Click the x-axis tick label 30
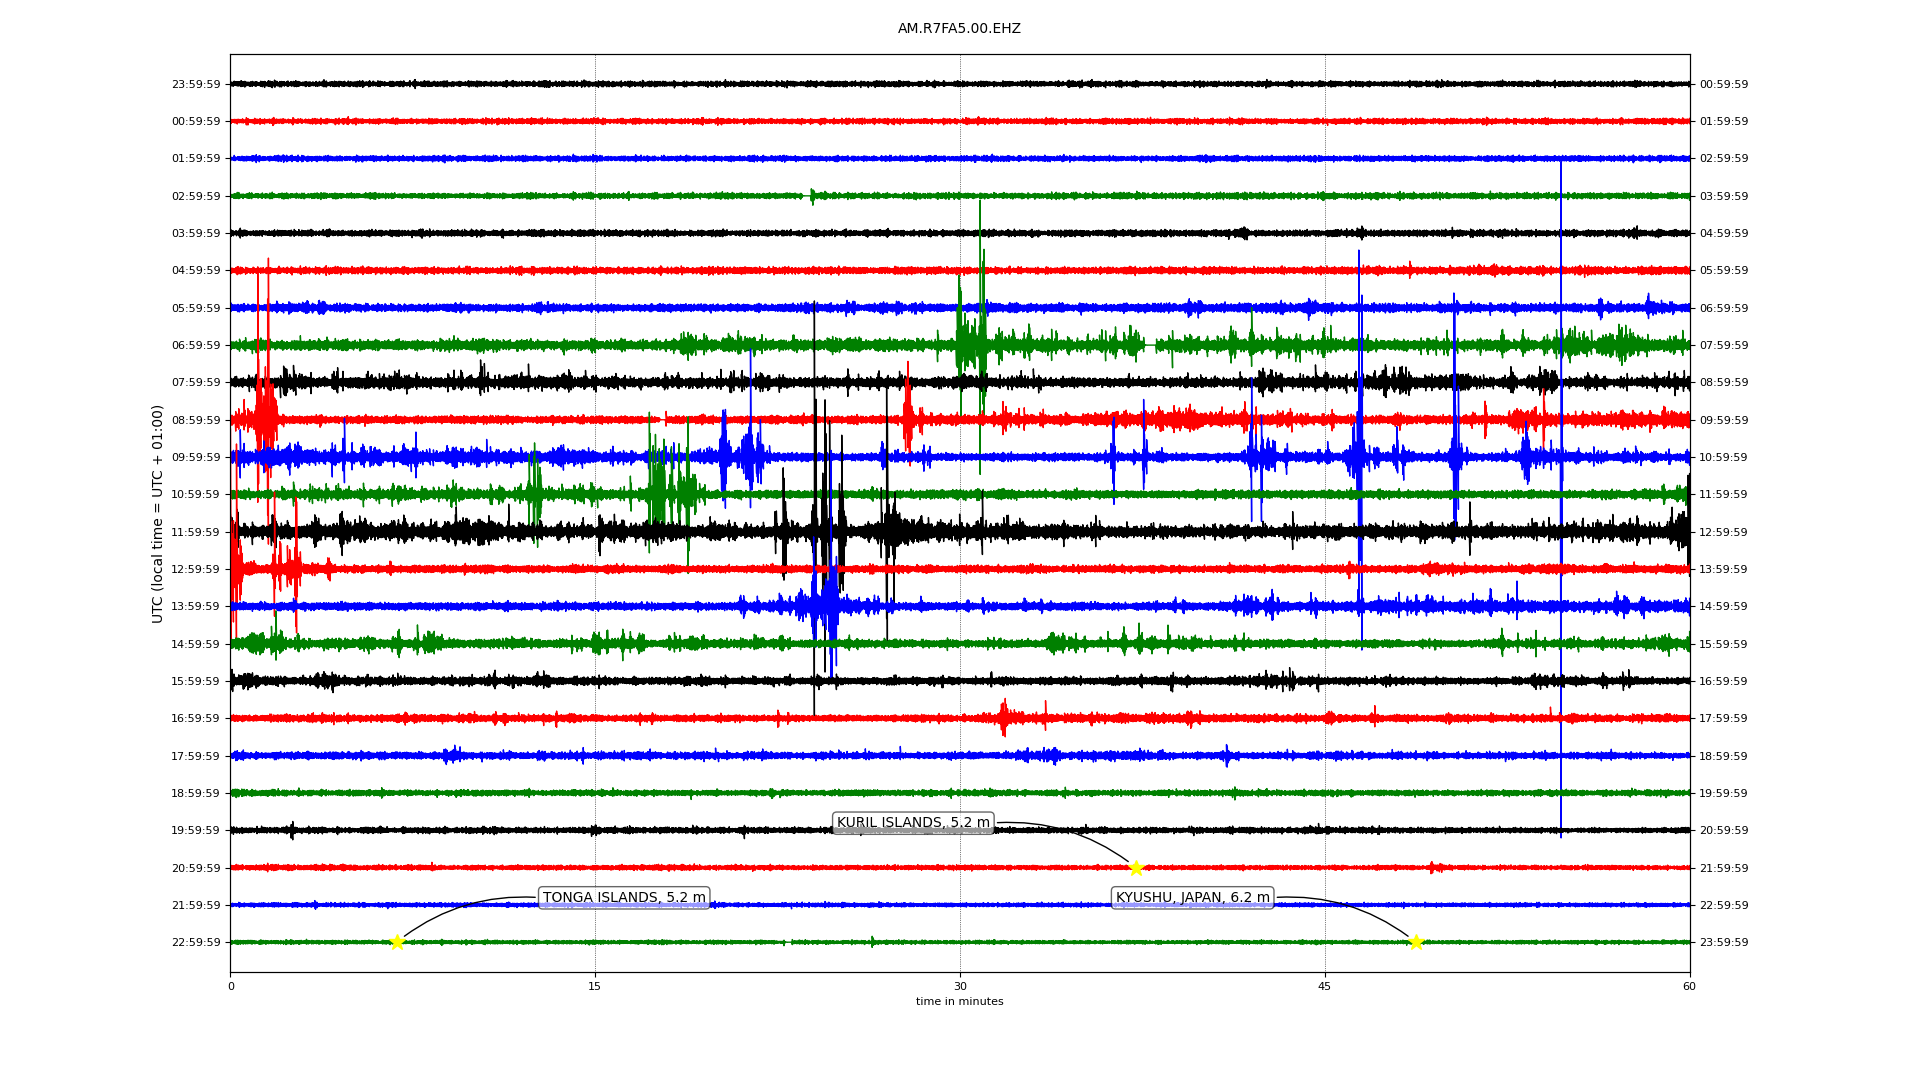The image size is (1920, 1080). point(960,987)
